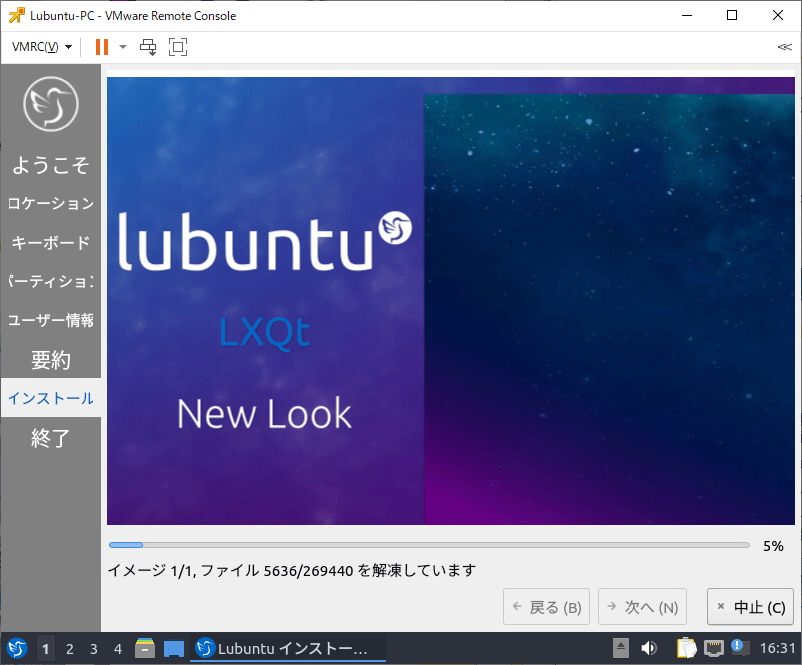Click the blue show desktop taskbar icon
This screenshot has height=665, width=802.
pos(174,649)
